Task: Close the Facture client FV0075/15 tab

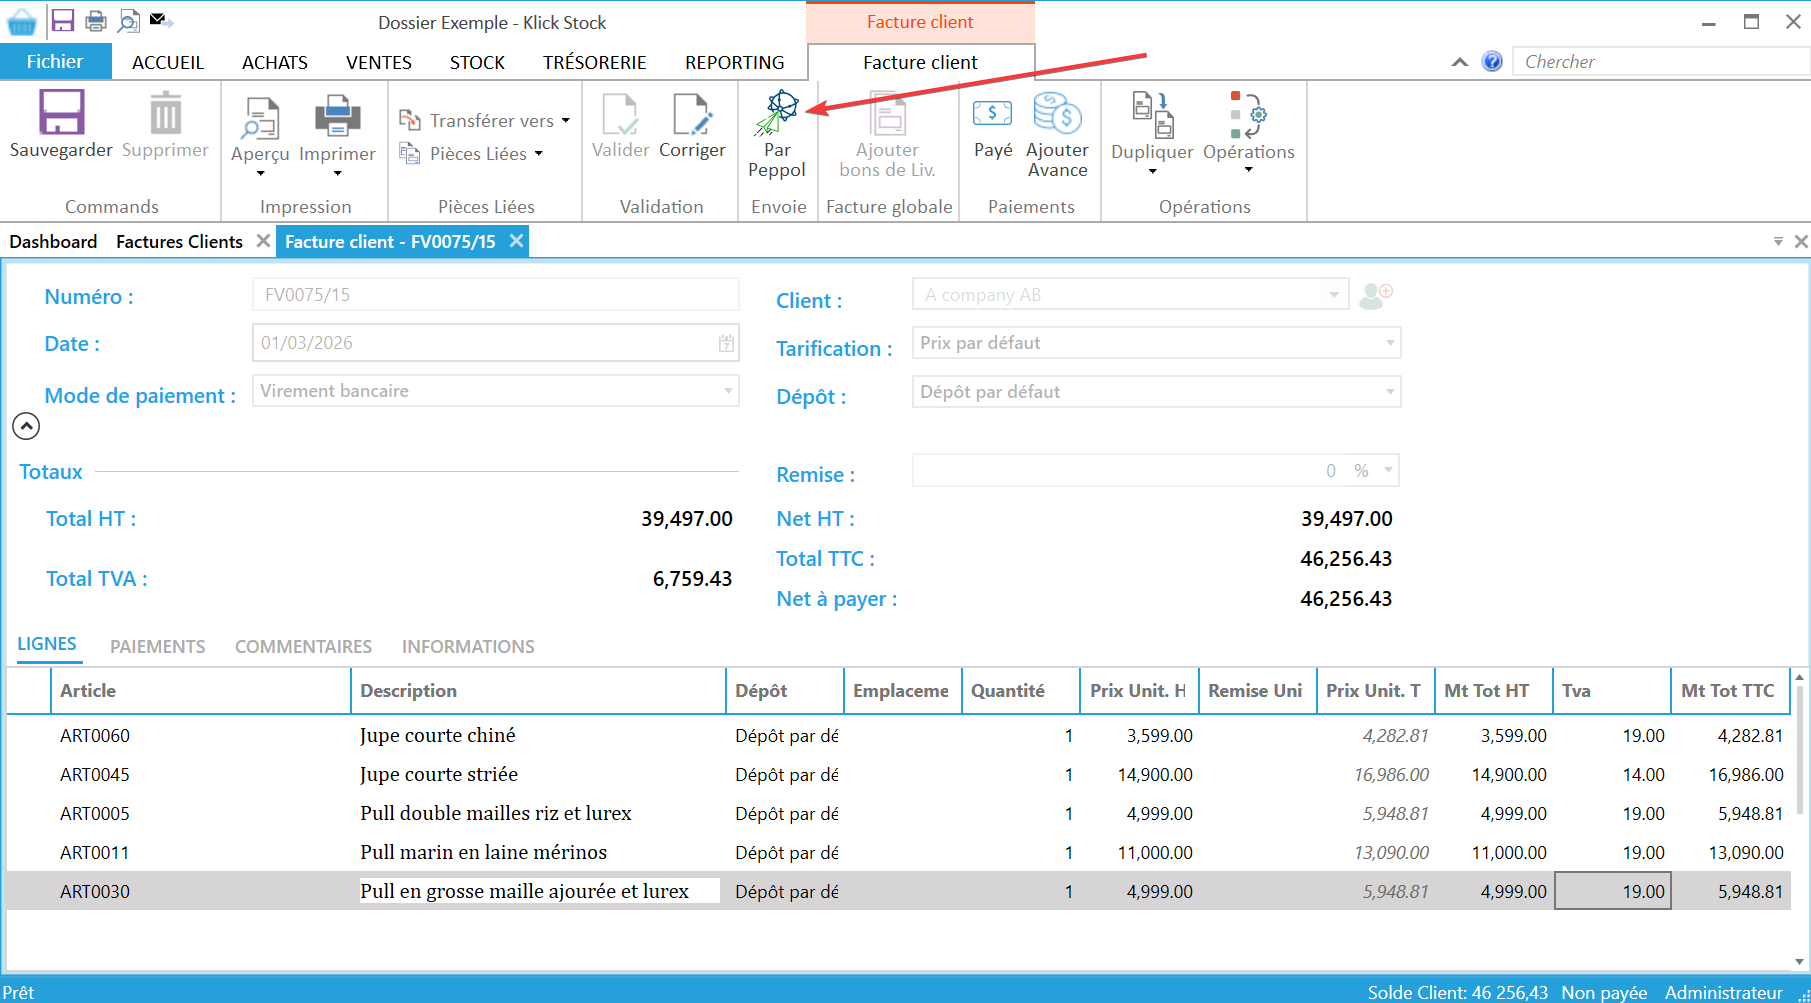Action: tap(516, 241)
